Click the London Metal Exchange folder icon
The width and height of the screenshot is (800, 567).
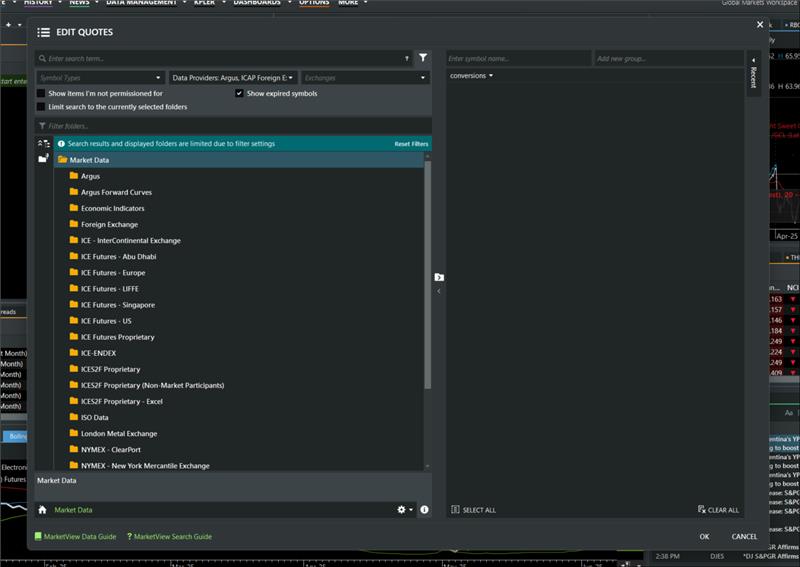[x=74, y=433]
